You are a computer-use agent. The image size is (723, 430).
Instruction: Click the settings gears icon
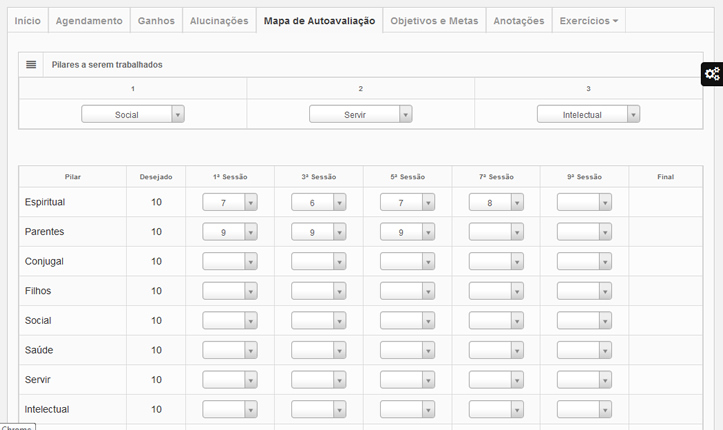tap(711, 73)
